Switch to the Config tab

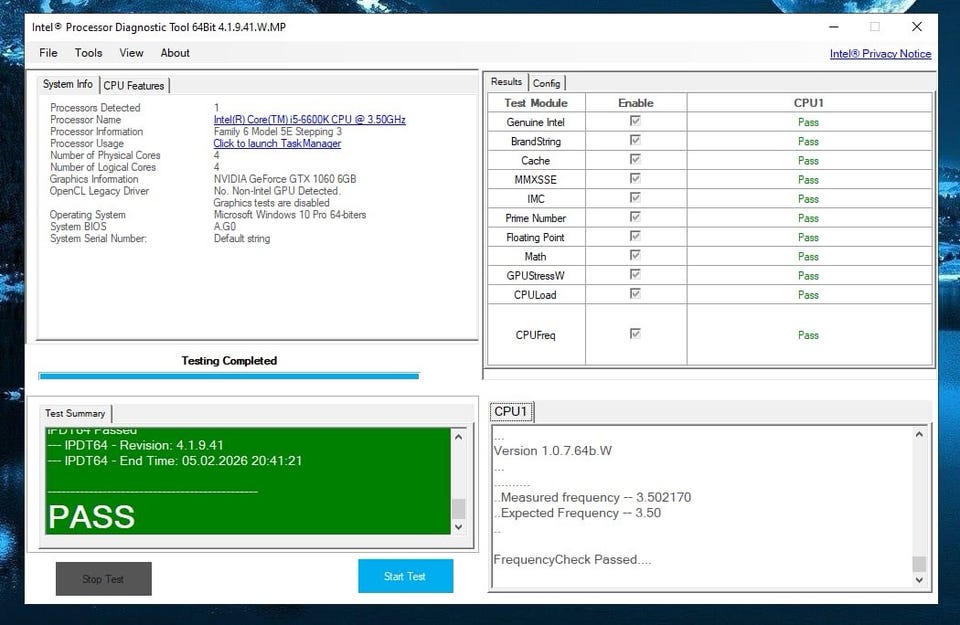(x=546, y=83)
